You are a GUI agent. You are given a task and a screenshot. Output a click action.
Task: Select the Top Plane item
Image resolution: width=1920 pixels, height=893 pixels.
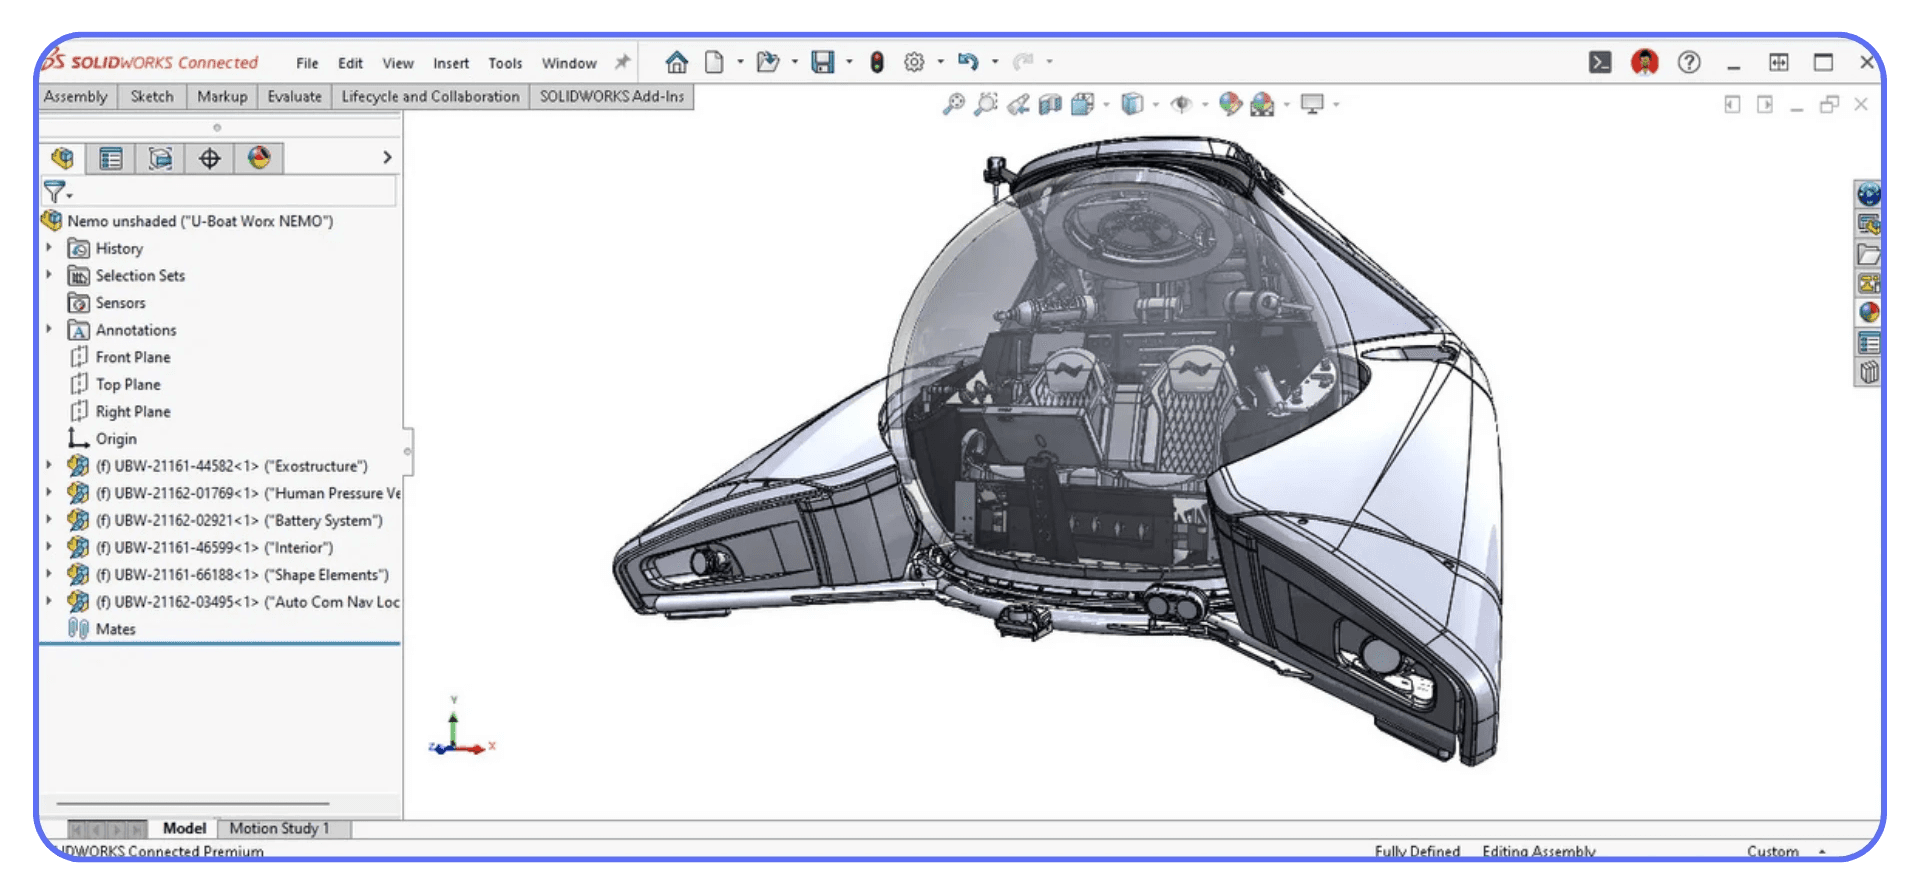pyautogui.click(x=115, y=384)
